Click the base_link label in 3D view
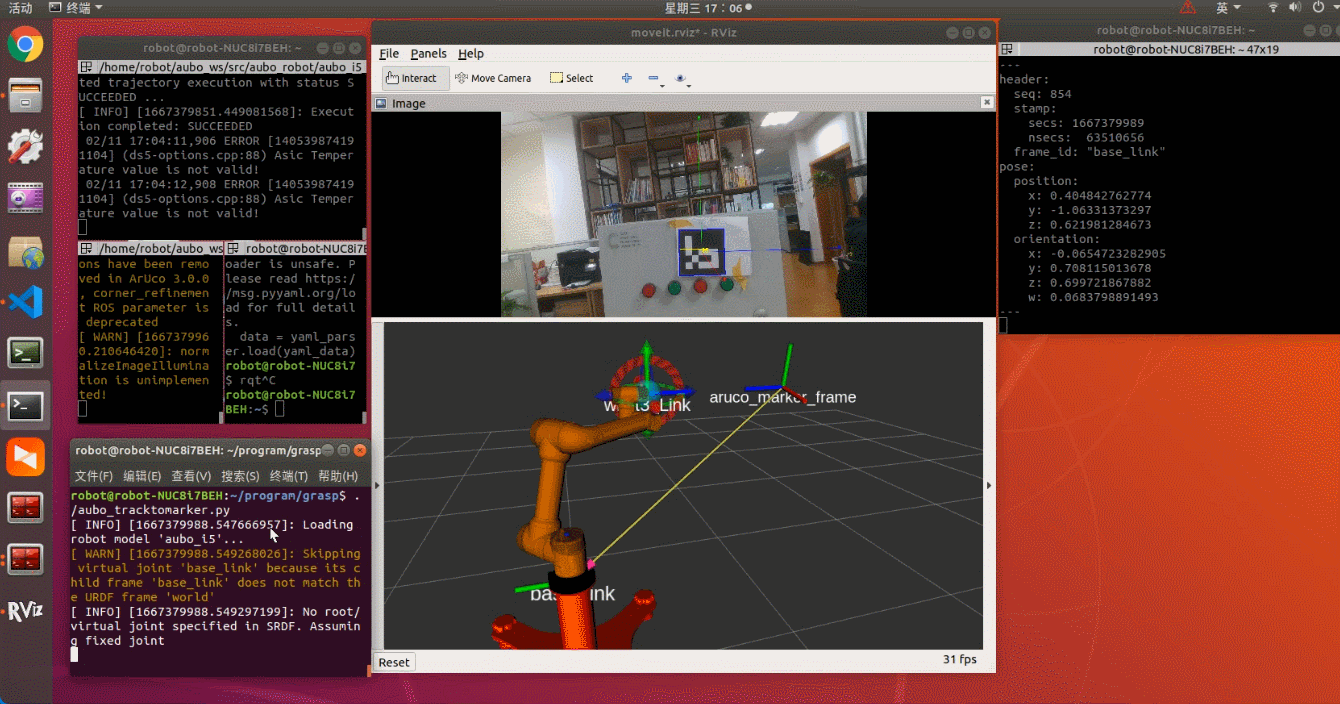Screen dimensions: 1340x704 [572, 594]
